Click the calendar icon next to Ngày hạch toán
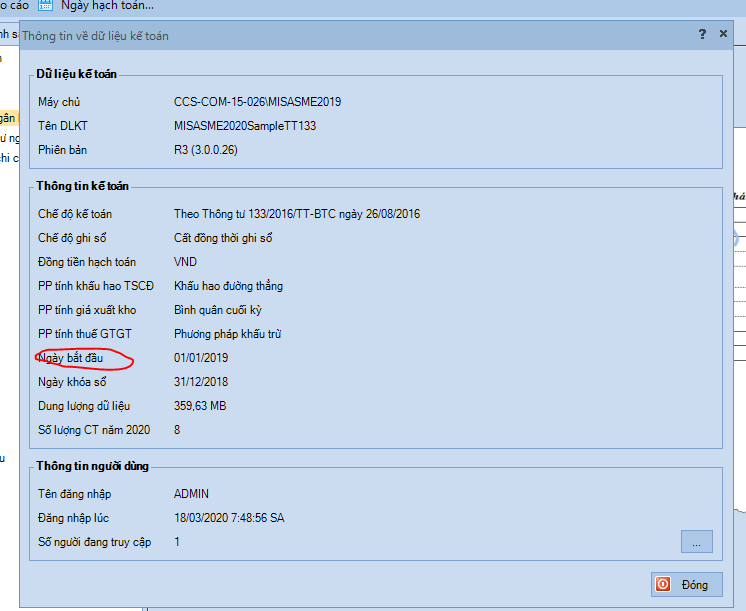This screenshot has width=746, height=611. pos(45,6)
